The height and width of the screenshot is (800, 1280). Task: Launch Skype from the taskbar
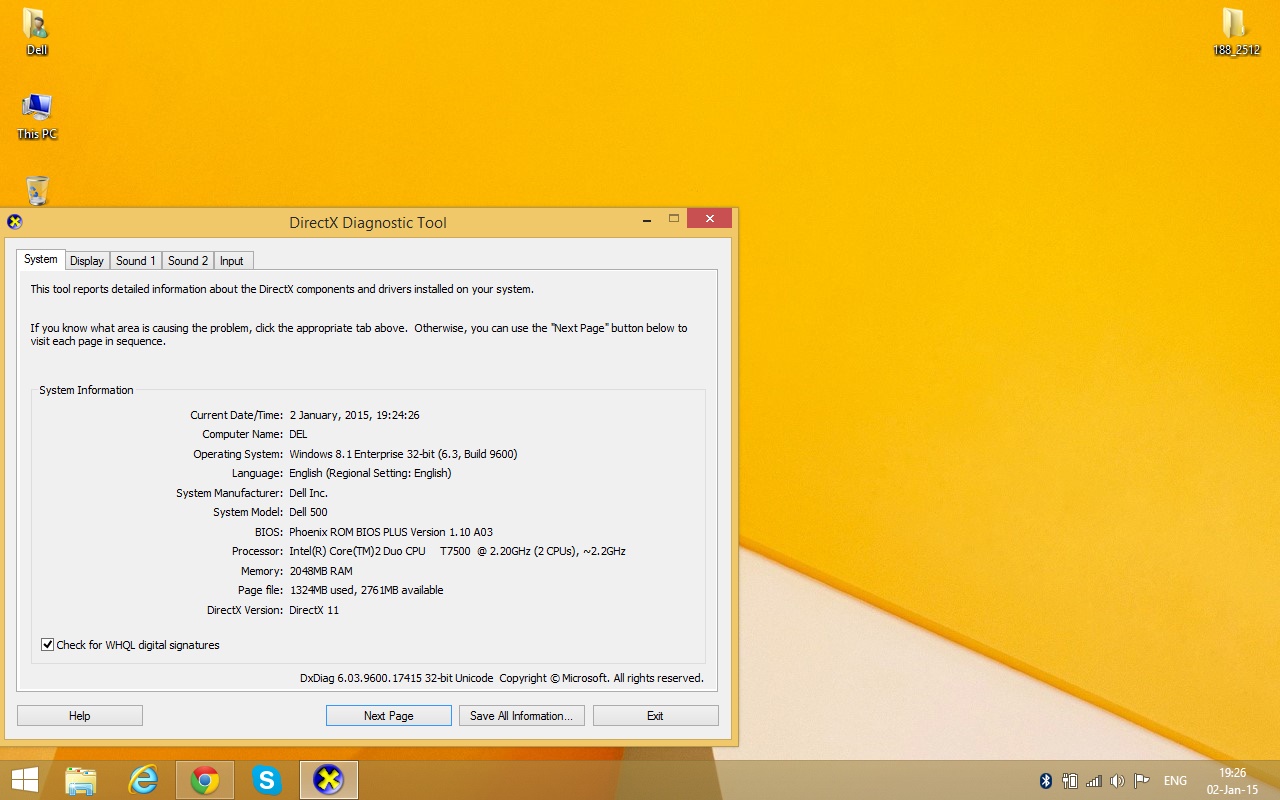267,780
